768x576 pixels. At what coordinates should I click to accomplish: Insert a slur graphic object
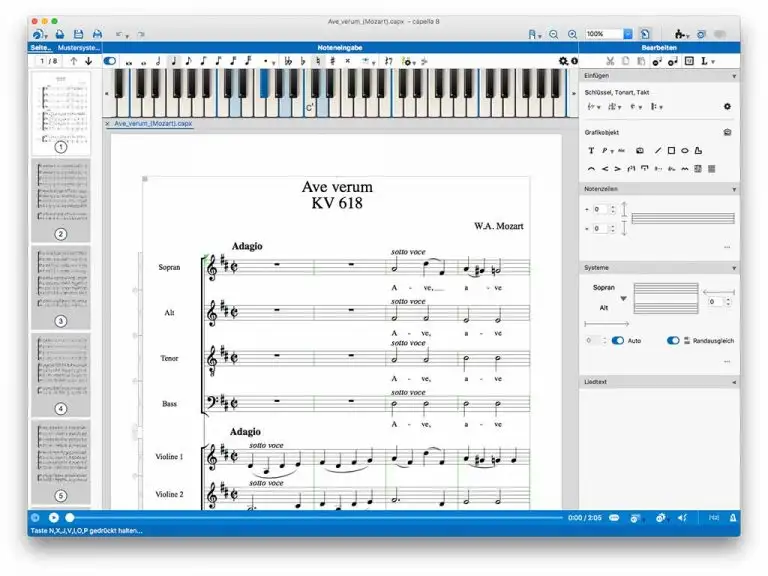pos(591,169)
